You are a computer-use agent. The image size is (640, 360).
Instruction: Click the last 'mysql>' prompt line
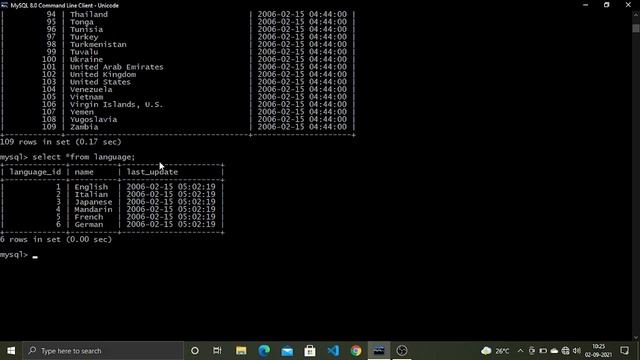pyautogui.click(x=19, y=255)
